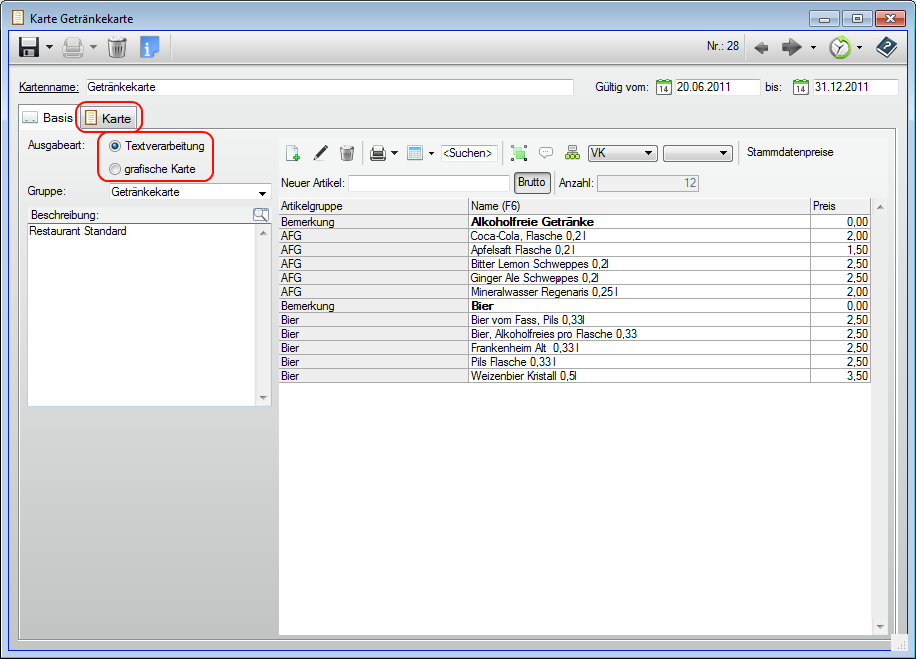Switch to the Karte tab
This screenshot has height=659, width=916.
(109, 118)
